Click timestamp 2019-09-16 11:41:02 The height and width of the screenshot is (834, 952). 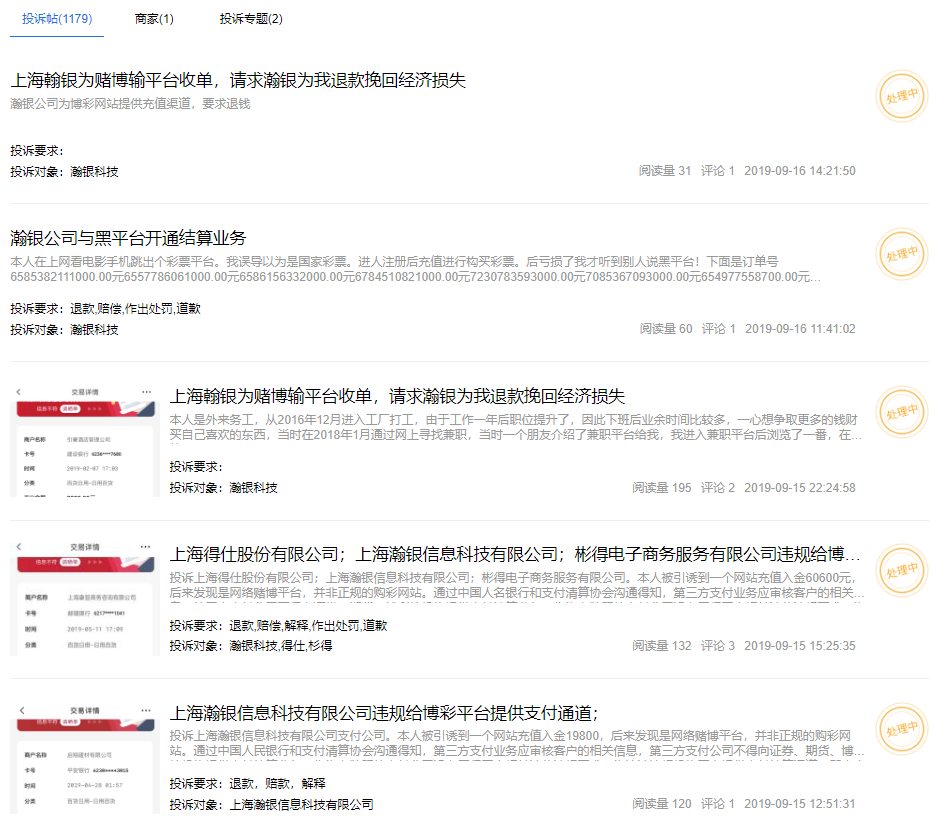click(800, 329)
